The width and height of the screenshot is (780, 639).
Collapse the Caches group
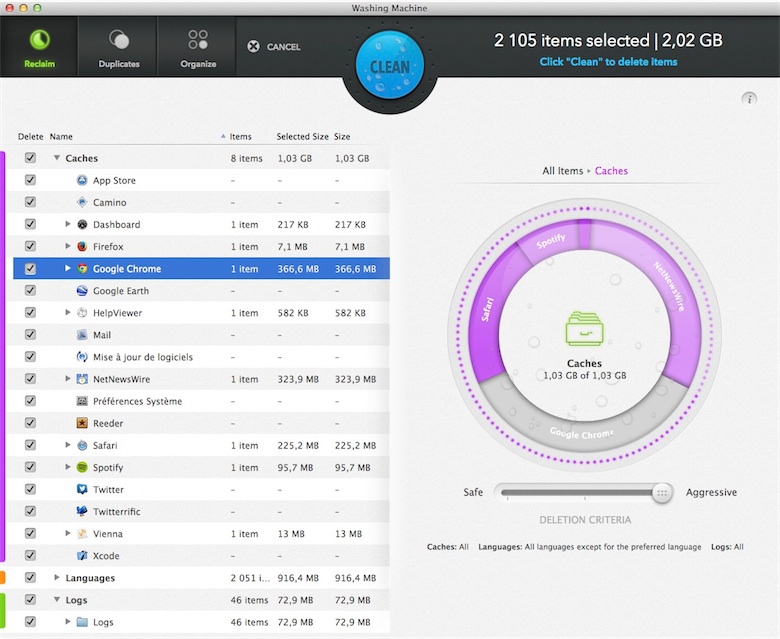[57, 158]
